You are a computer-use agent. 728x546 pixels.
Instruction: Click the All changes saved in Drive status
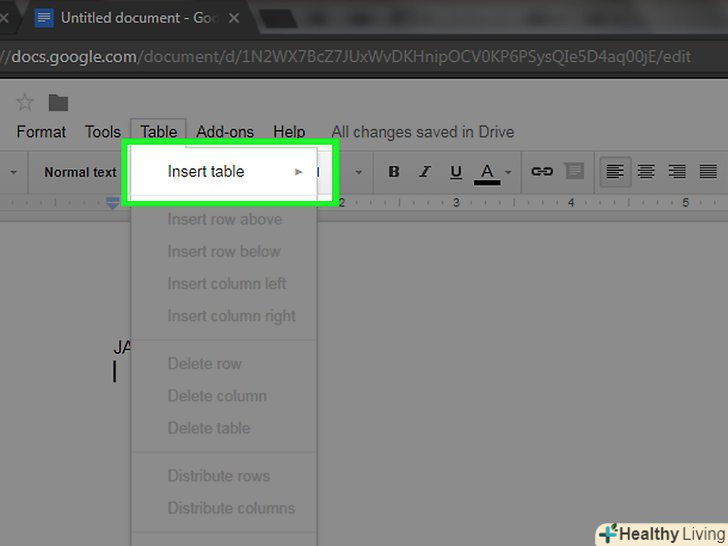[422, 132]
